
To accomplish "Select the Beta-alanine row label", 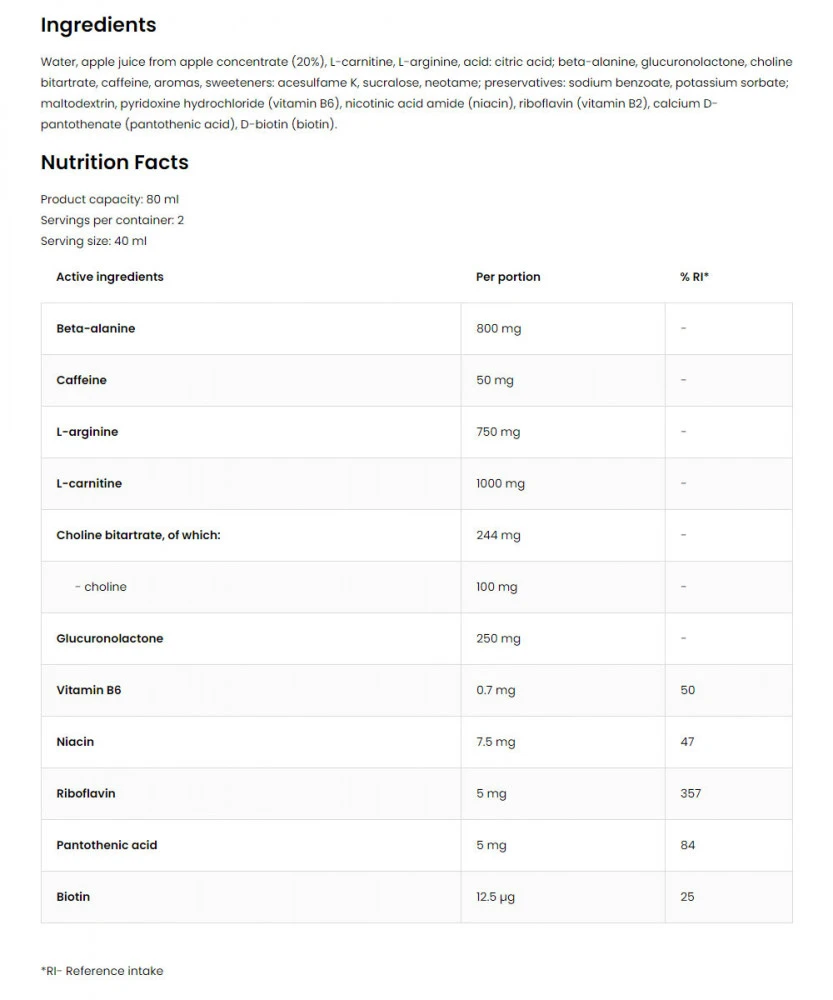I will tap(96, 329).
